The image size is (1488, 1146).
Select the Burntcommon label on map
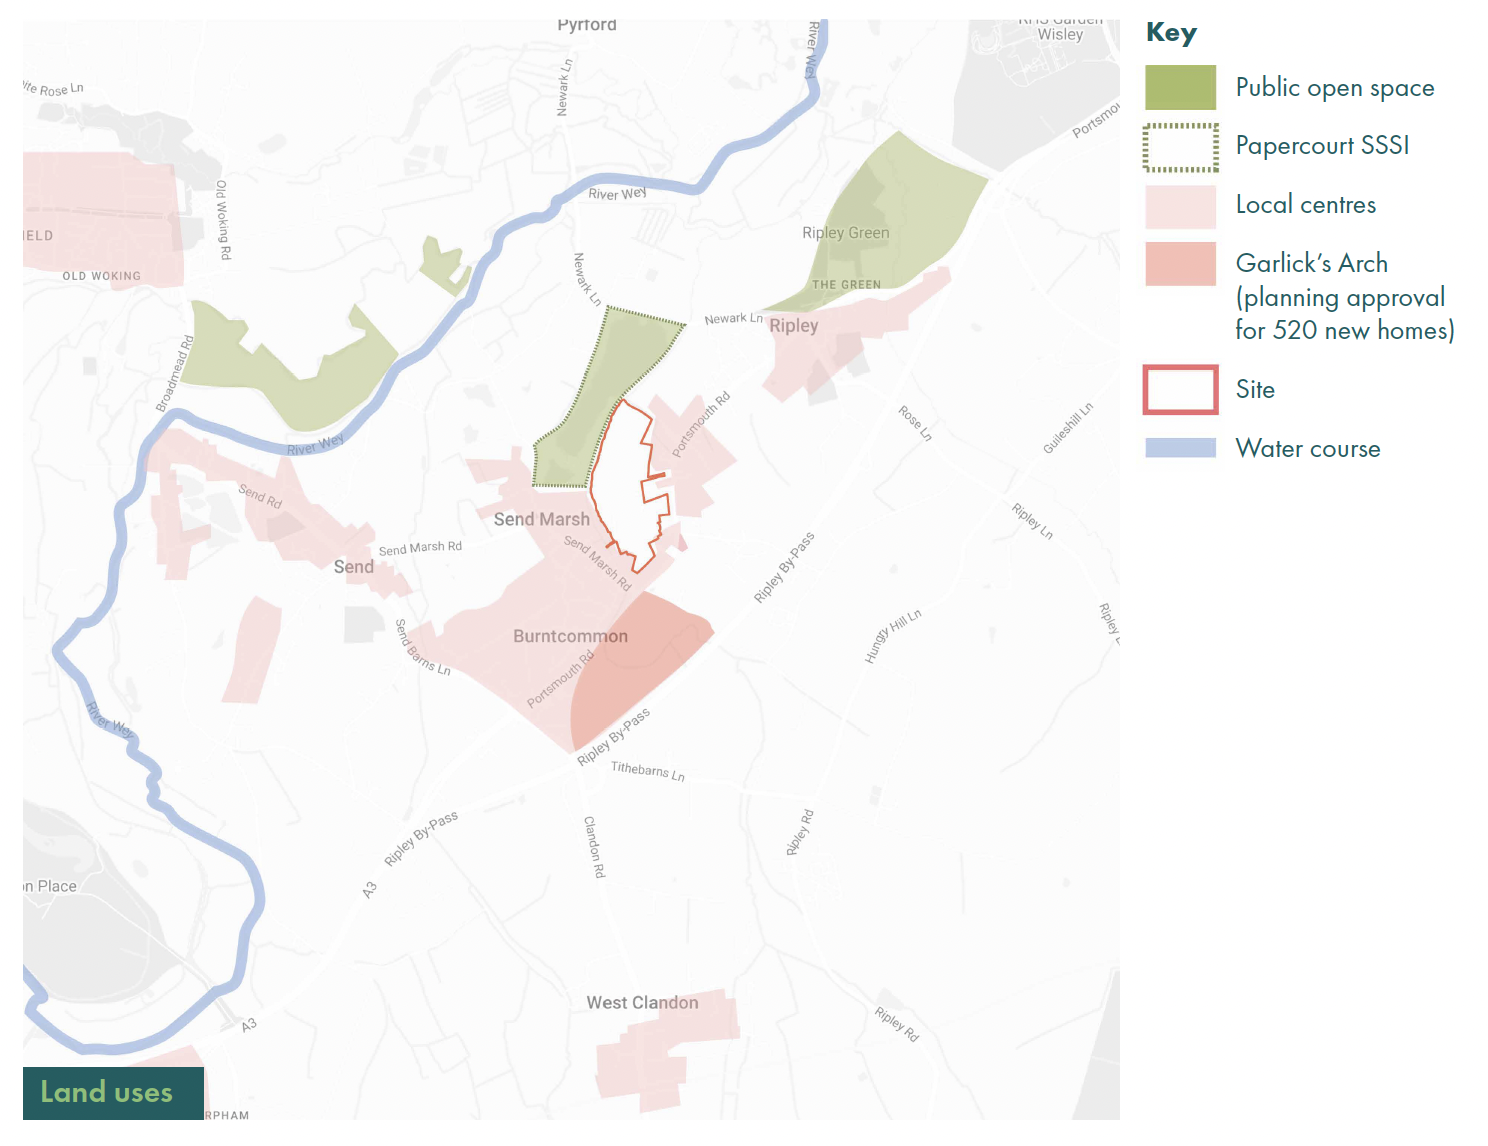pyautogui.click(x=570, y=636)
